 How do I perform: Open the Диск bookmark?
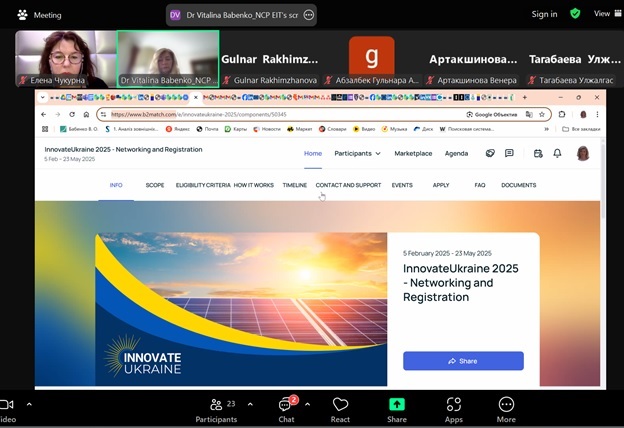click(423, 129)
